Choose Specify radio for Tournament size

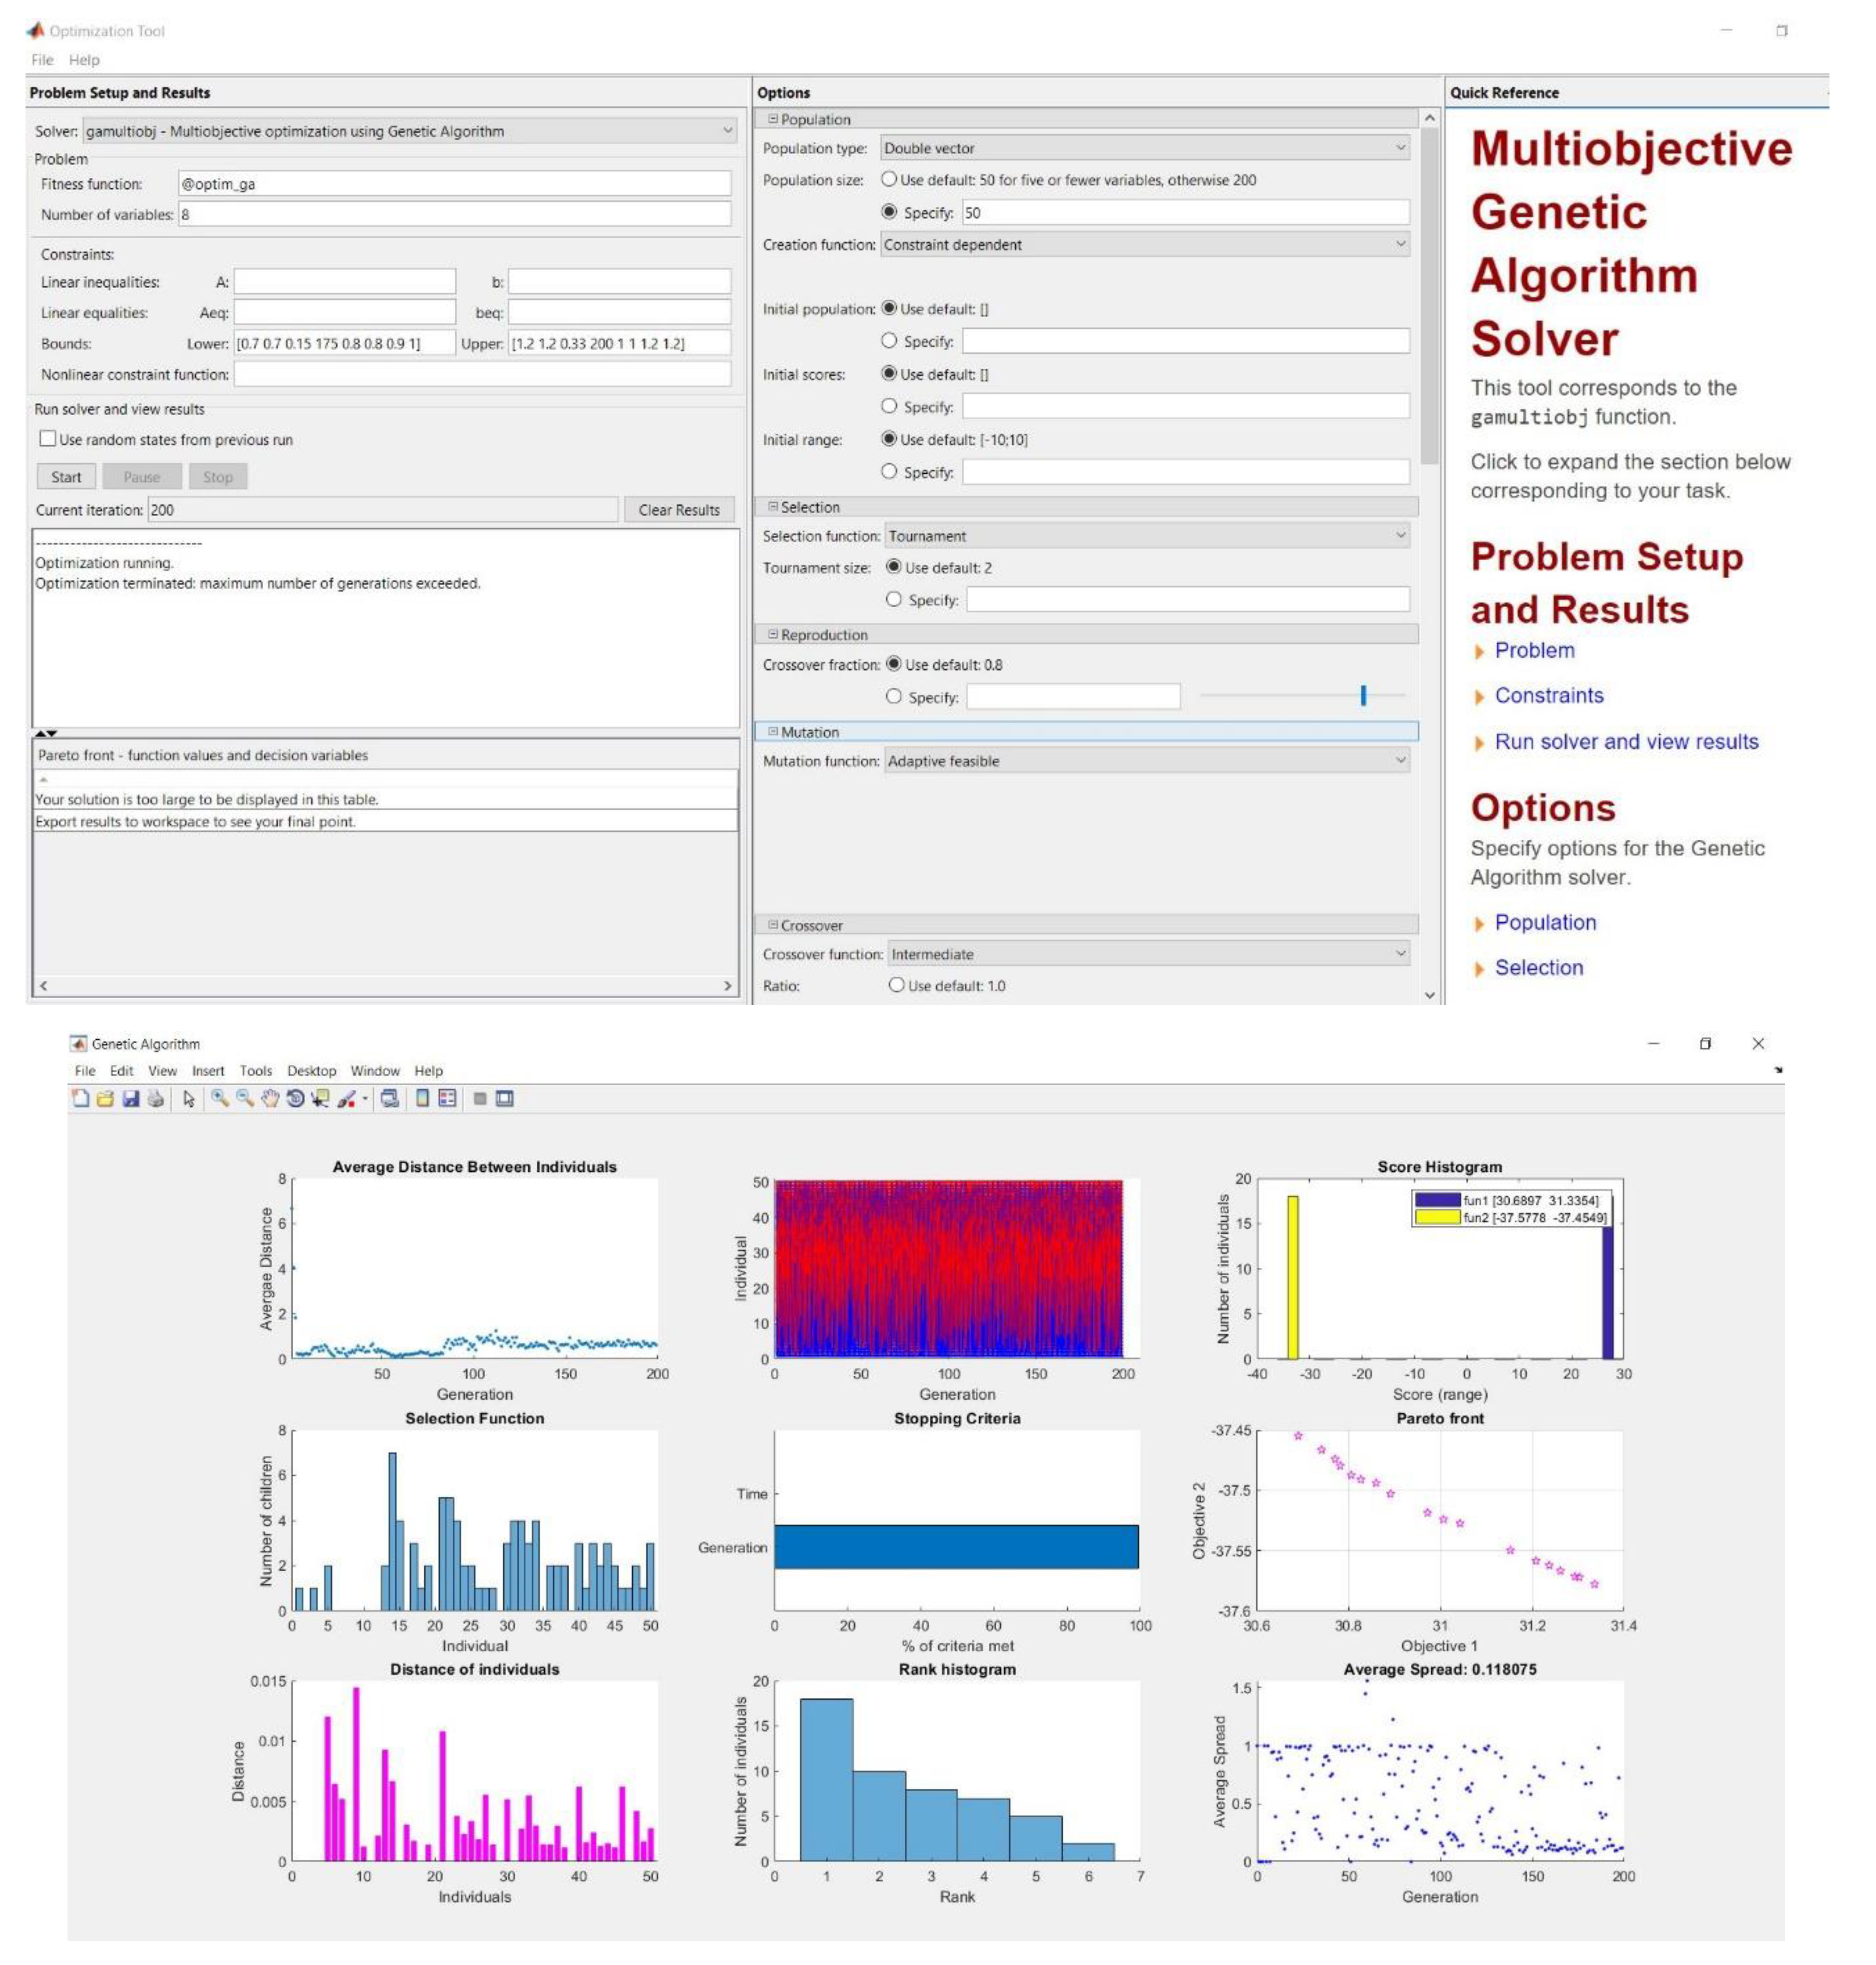(x=894, y=600)
